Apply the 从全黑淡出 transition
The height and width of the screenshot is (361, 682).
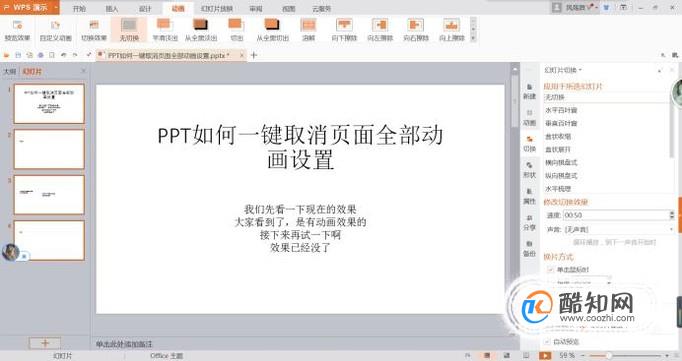click(201, 30)
